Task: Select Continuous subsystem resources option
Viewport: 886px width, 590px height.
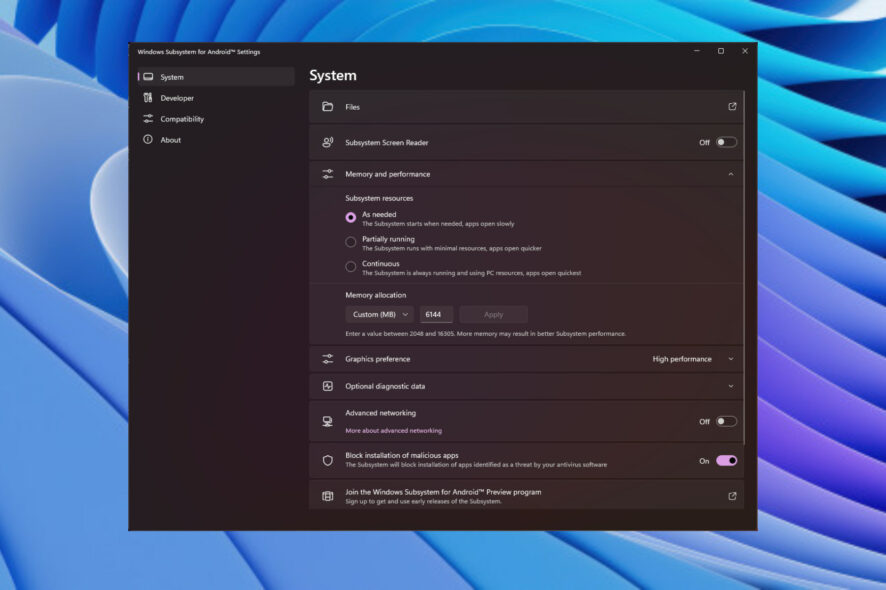Action: [351, 267]
